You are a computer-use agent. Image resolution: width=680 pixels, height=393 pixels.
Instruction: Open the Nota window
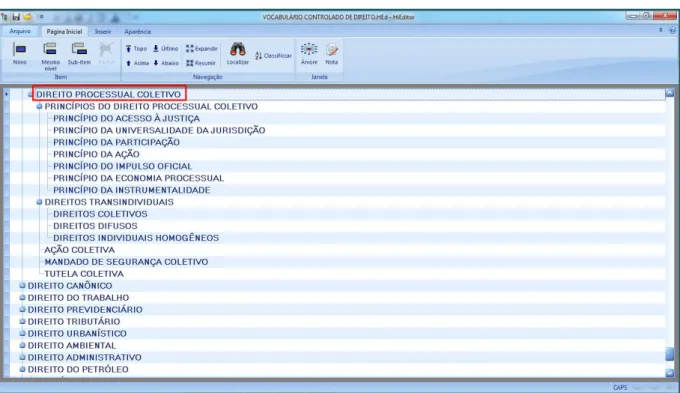pyautogui.click(x=332, y=49)
